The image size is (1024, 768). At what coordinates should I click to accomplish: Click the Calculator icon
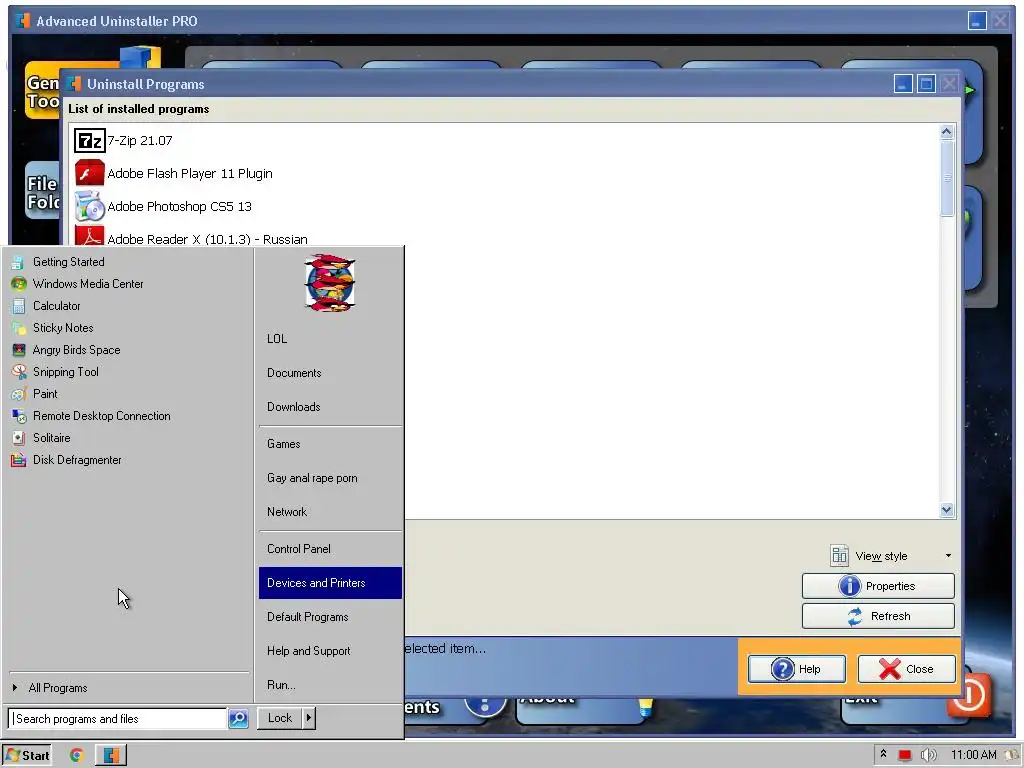(18, 306)
